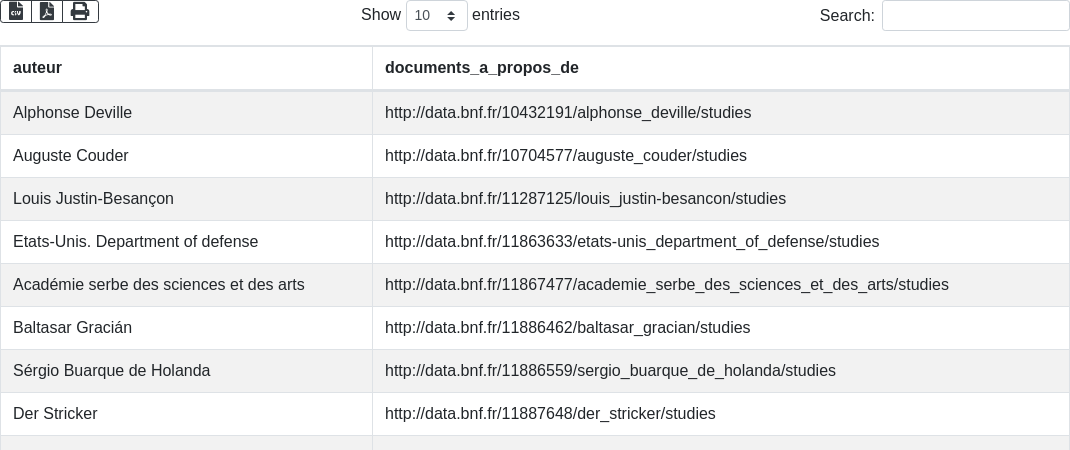Click the Search input field
The image size is (1070, 450).
pos(975,15)
